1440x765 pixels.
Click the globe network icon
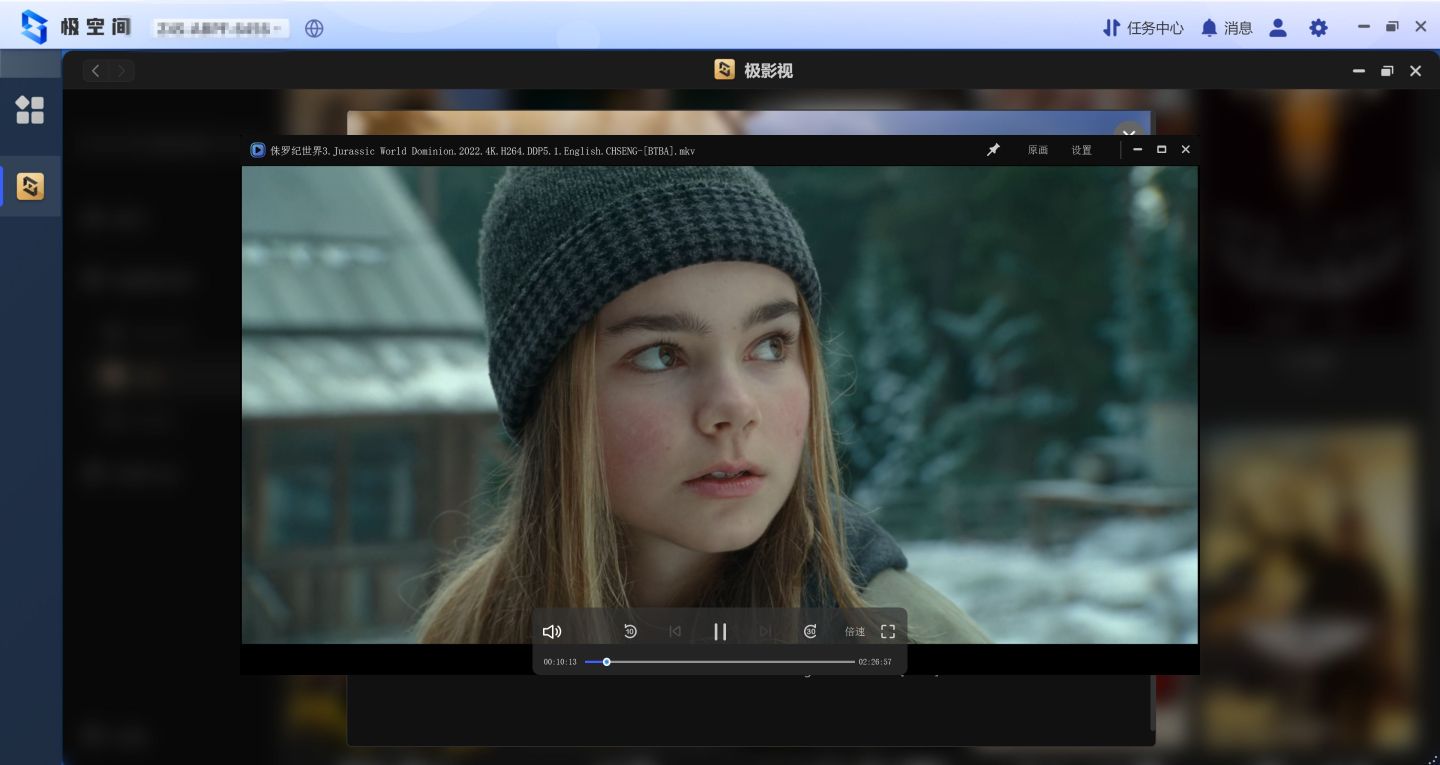pyautogui.click(x=314, y=28)
